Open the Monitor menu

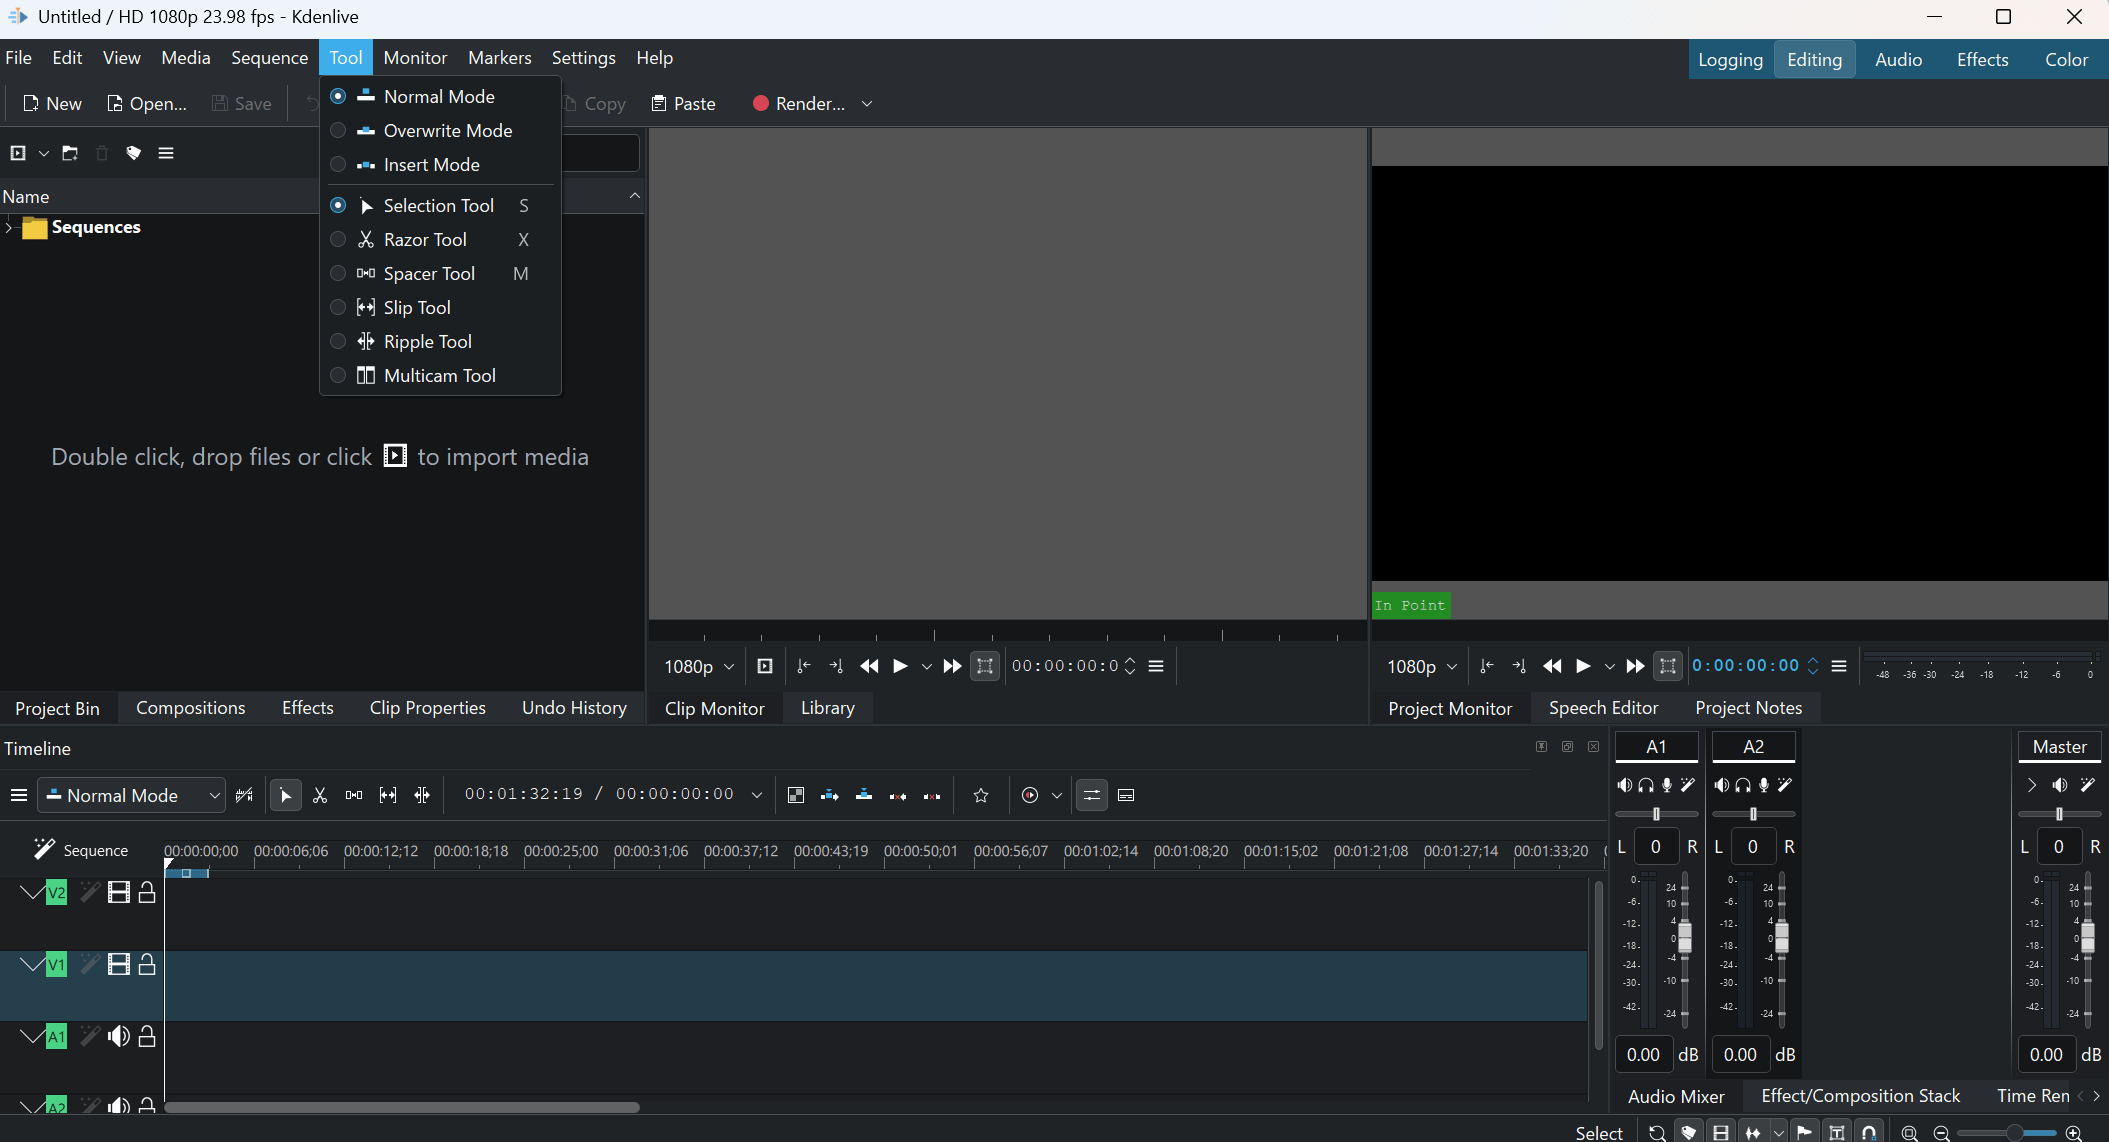click(x=415, y=58)
